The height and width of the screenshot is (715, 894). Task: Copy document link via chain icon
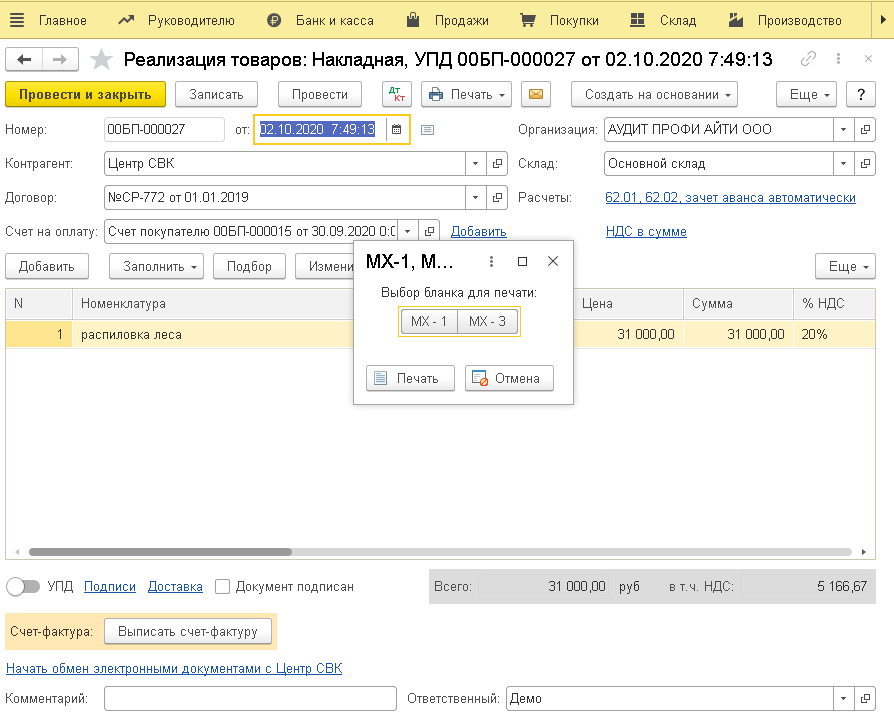(808, 60)
